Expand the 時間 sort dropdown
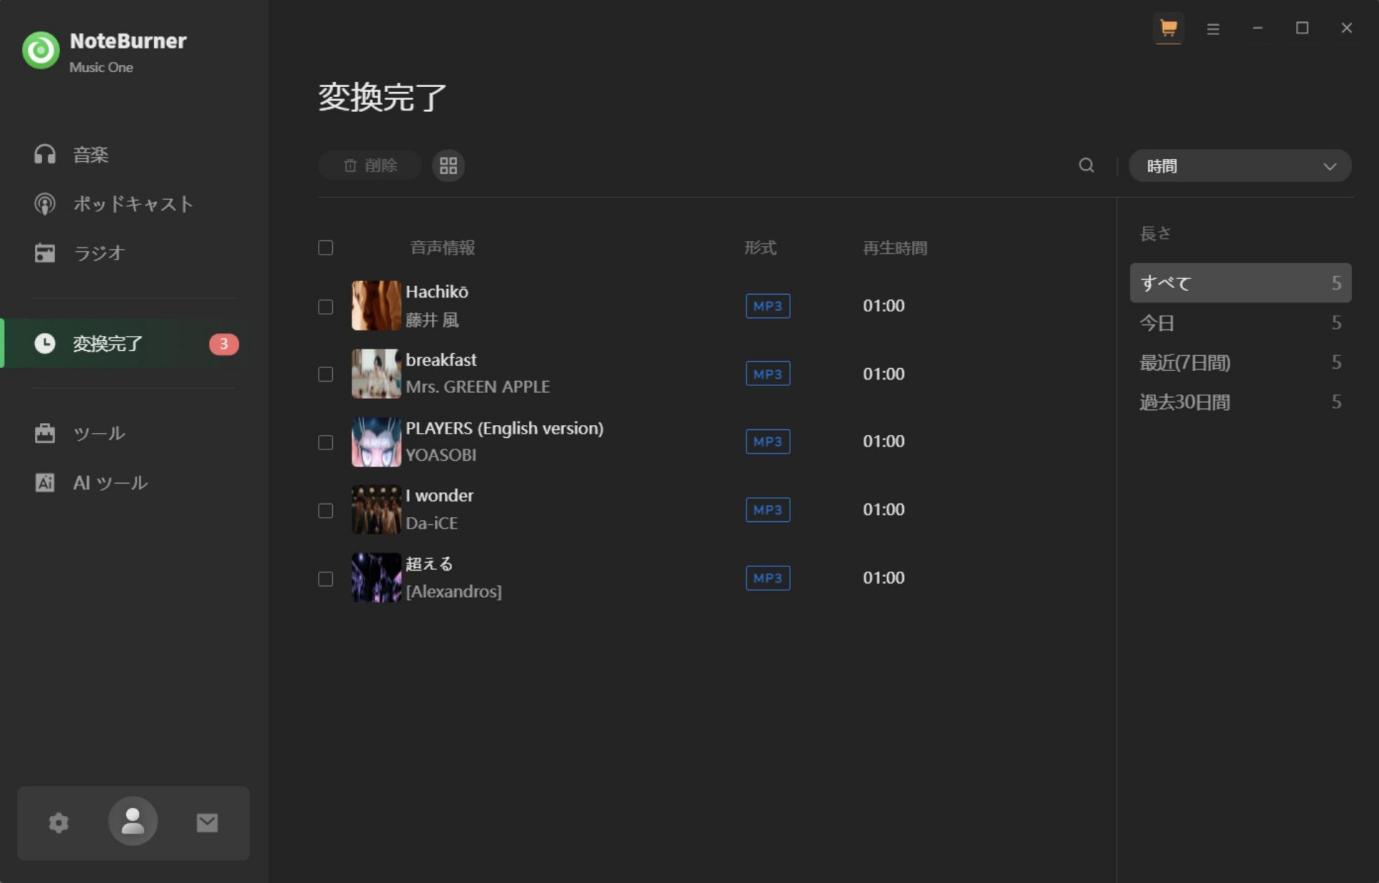The image size is (1379, 883). pyautogui.click(x=1240, y=166)
